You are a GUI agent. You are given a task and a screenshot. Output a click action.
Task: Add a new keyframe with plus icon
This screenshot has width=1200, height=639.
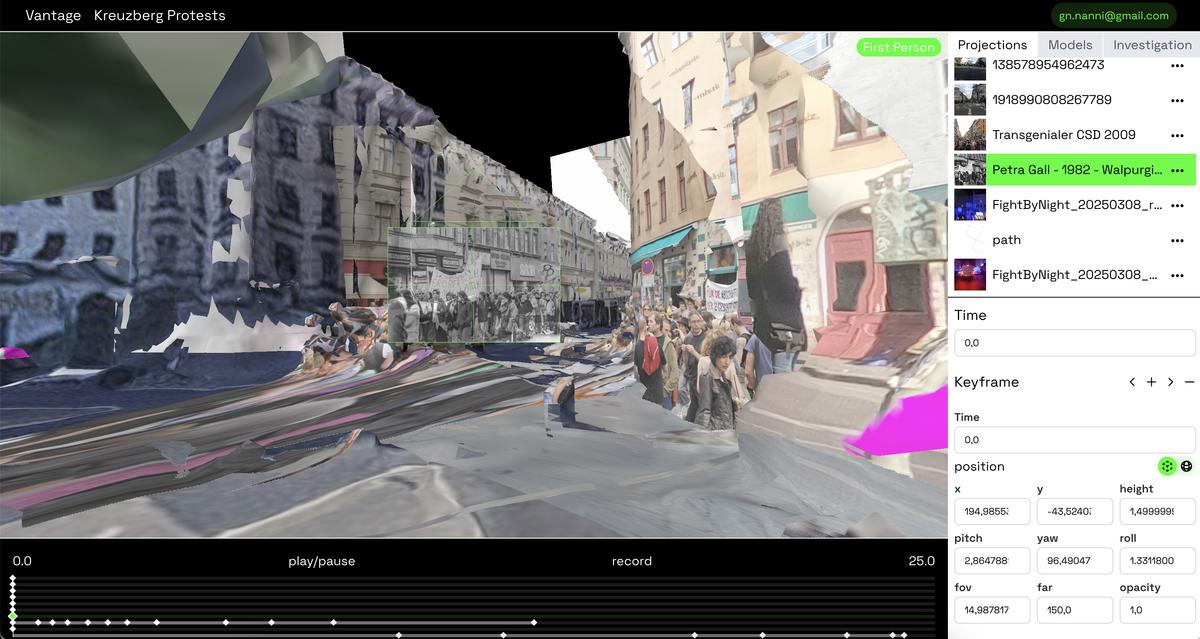[x=1151, y=382]
